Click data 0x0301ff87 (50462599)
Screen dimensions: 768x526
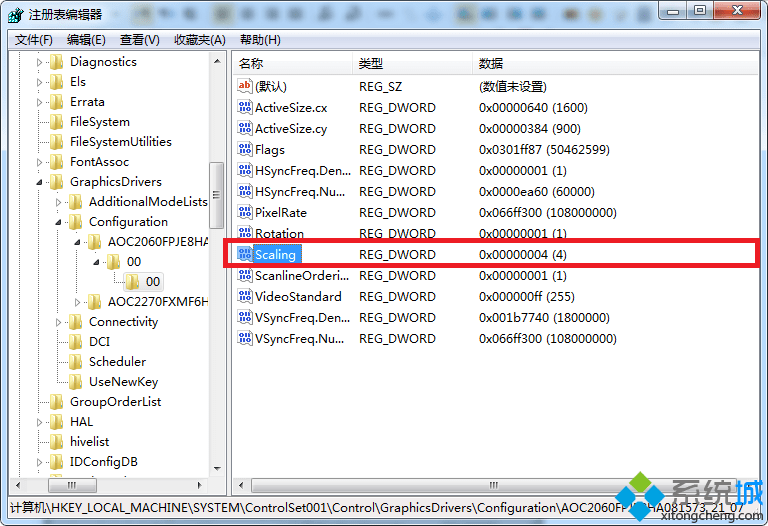(x=544, y=149)
